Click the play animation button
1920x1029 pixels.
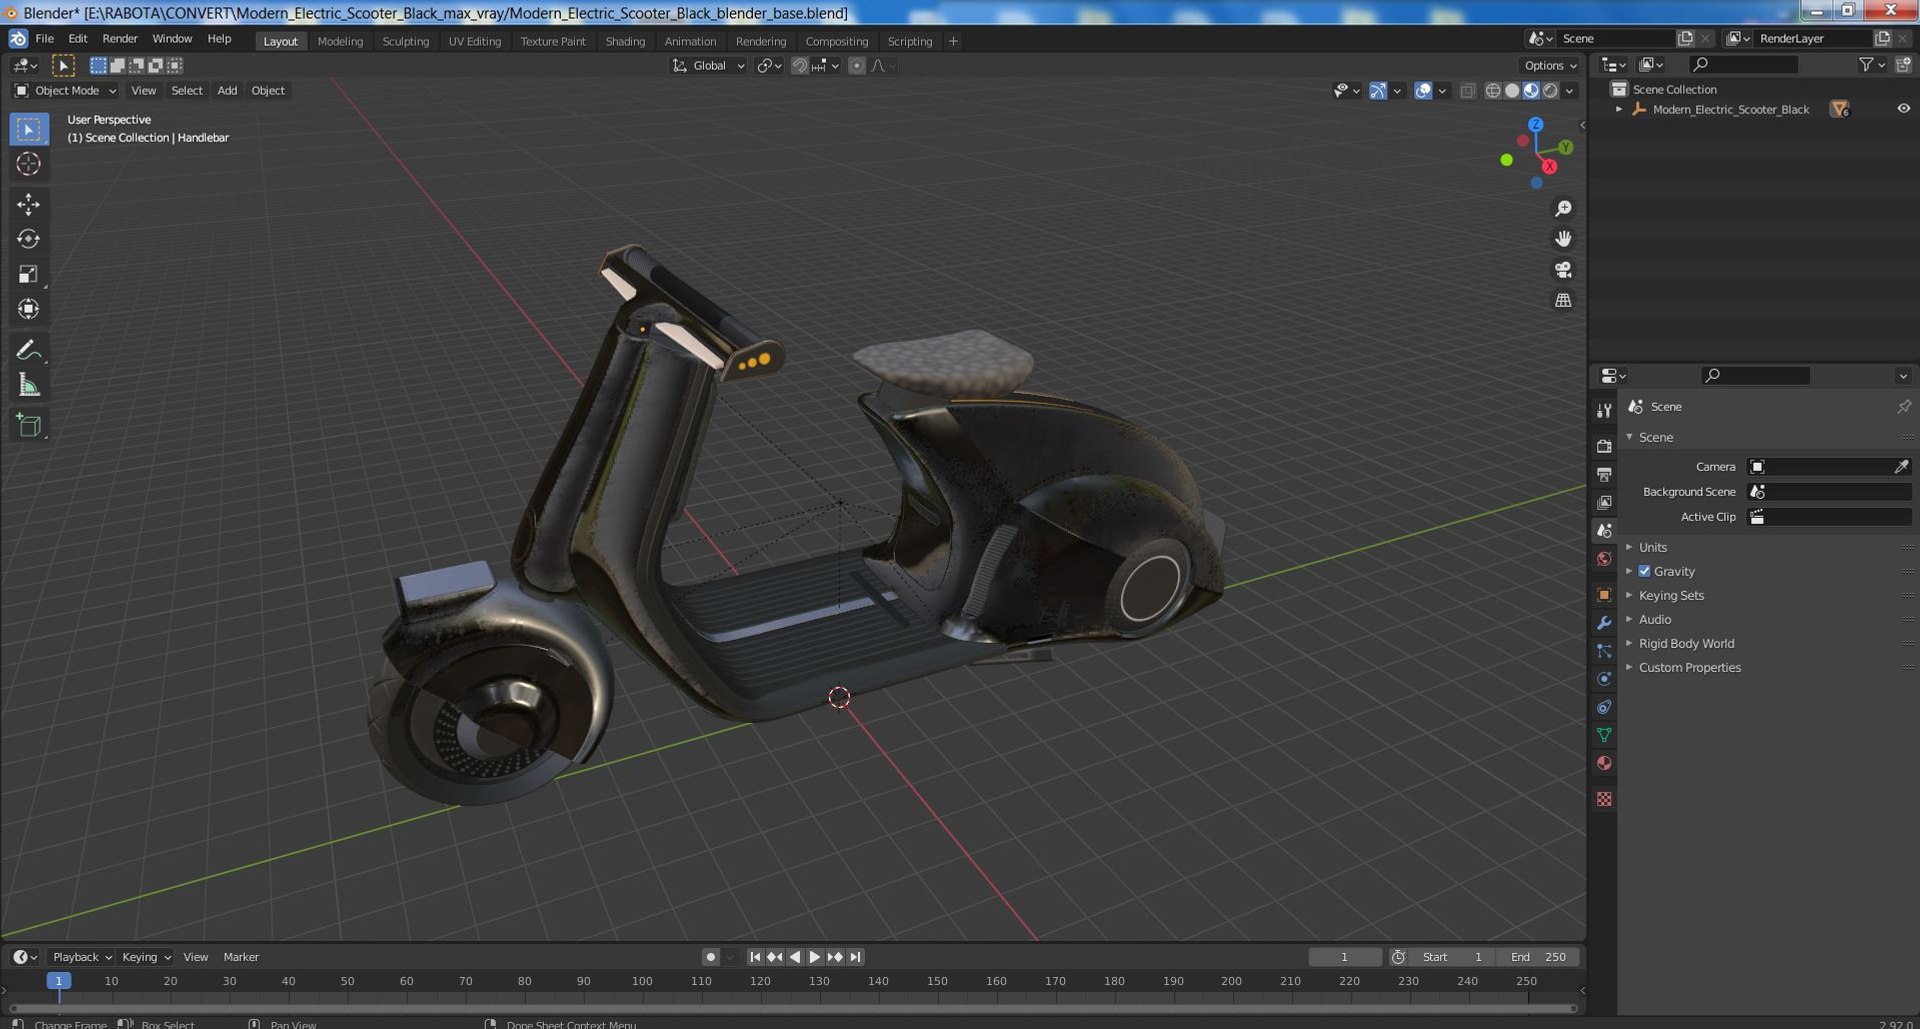click(x=814, y=957)
